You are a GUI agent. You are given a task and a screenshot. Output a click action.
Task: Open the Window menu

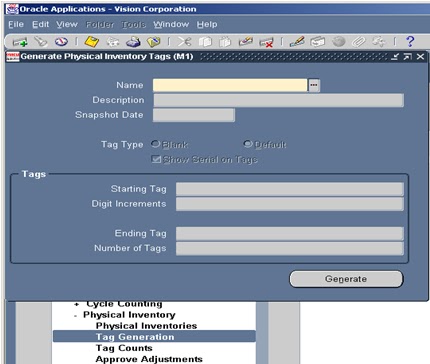point(171,24)
